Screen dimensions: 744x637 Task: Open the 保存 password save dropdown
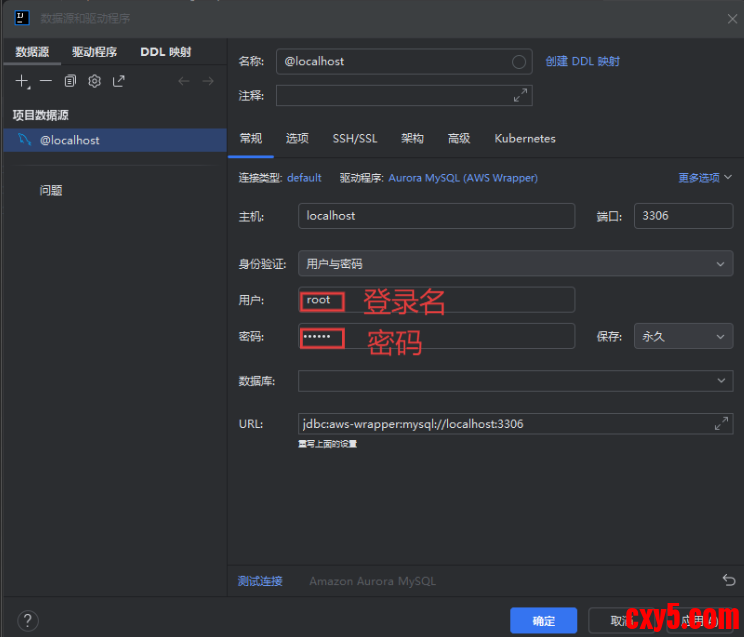683,337
